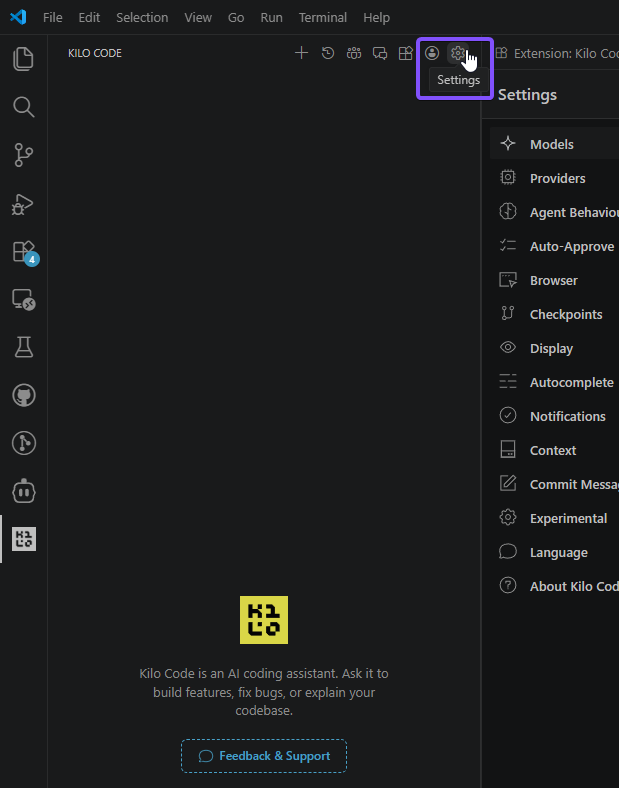619x788 pixels.
Task: Open the GitHub view in activity bar
Action: tap(24, 395)
